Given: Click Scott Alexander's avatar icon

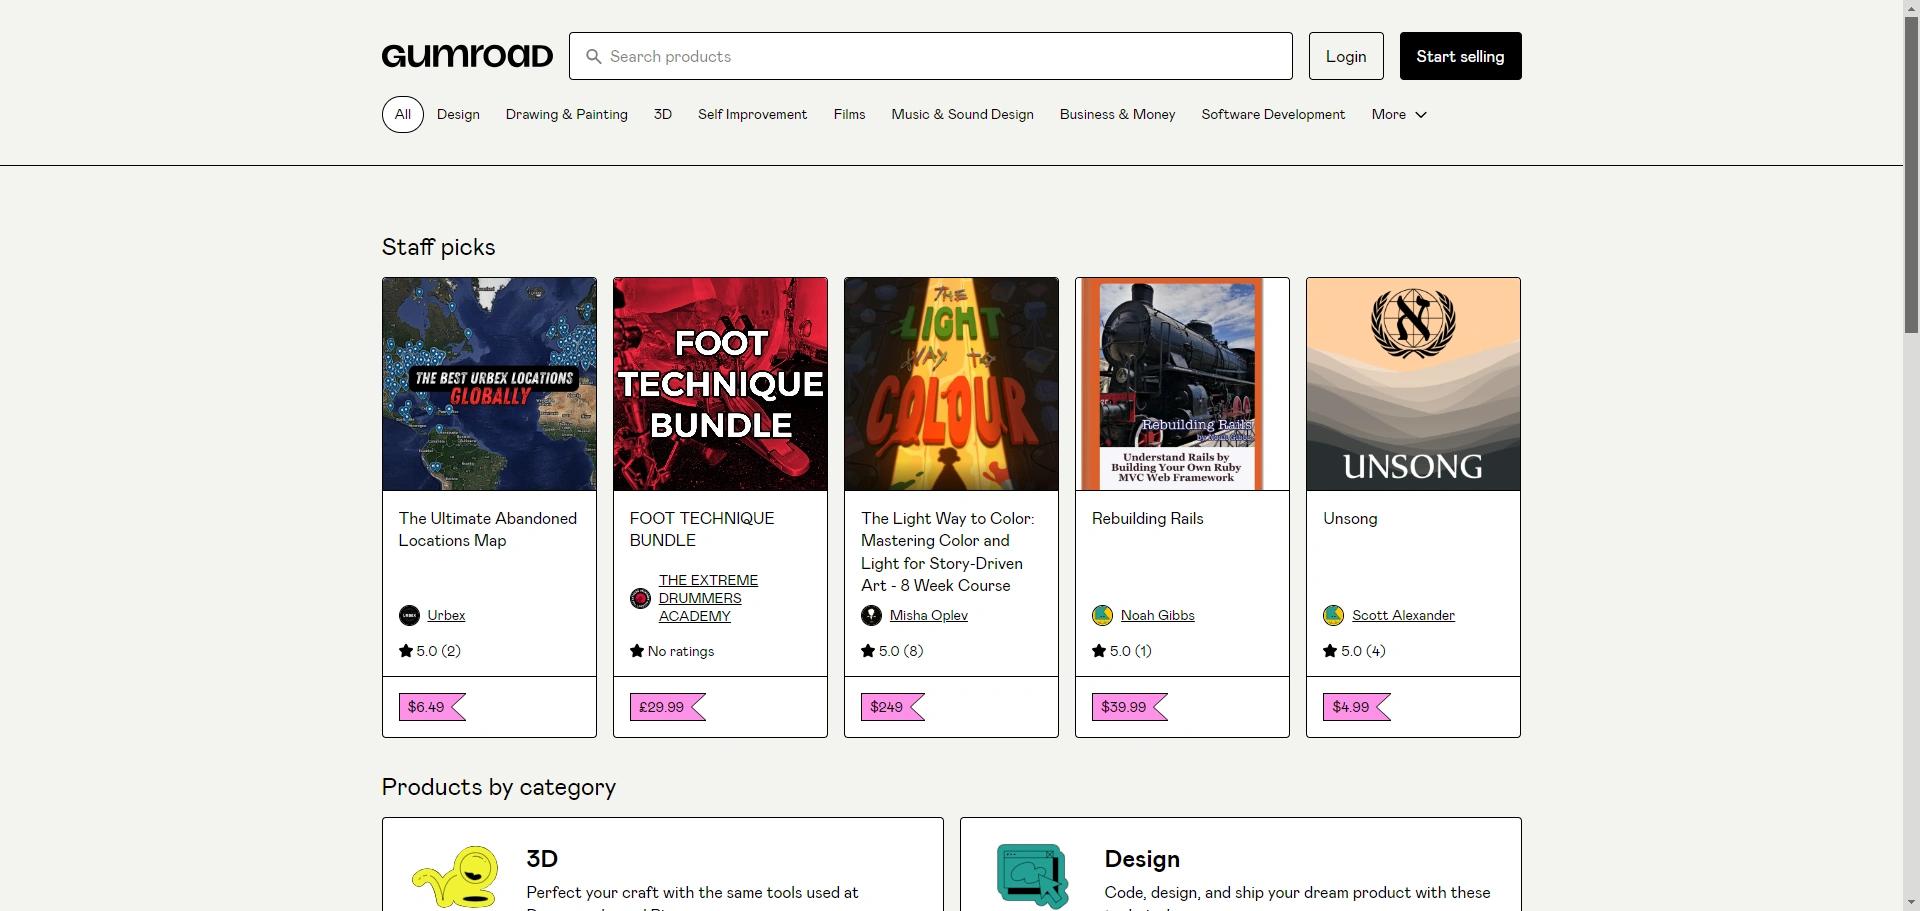Looking at the screenshot, I should [1333, 616].
